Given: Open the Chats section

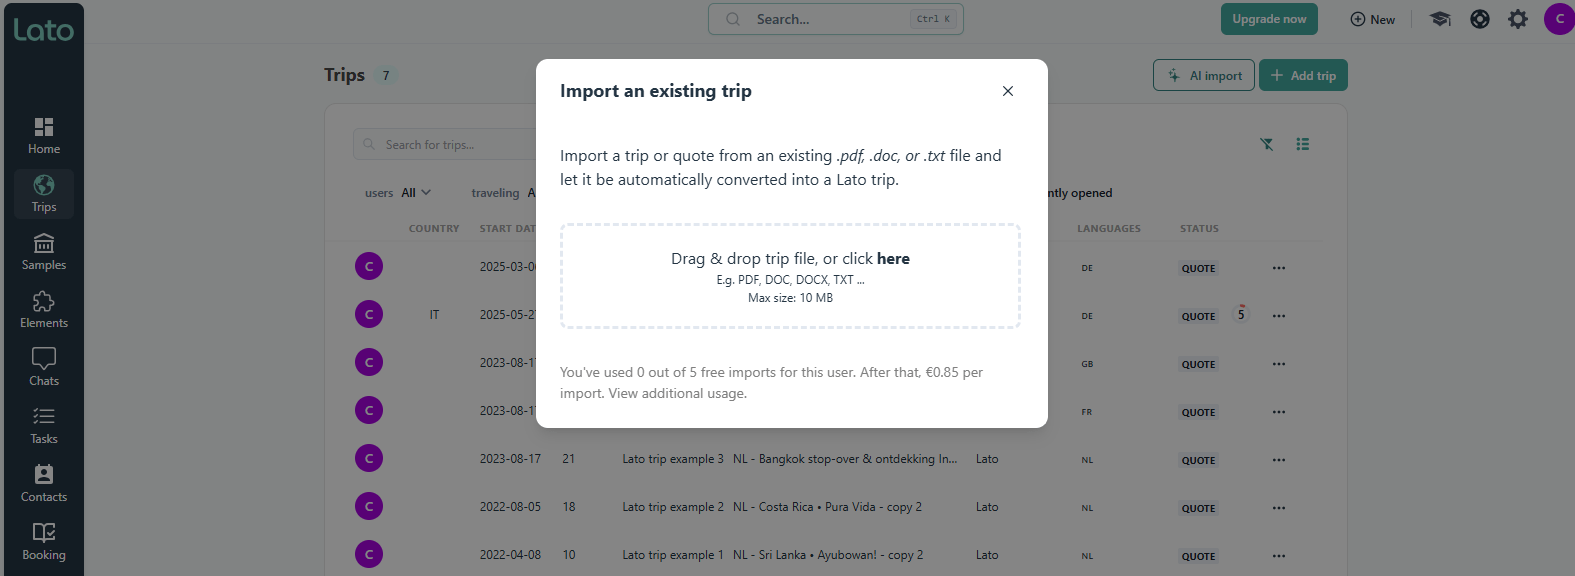Looking at the screenshot, I should point(44,368).
